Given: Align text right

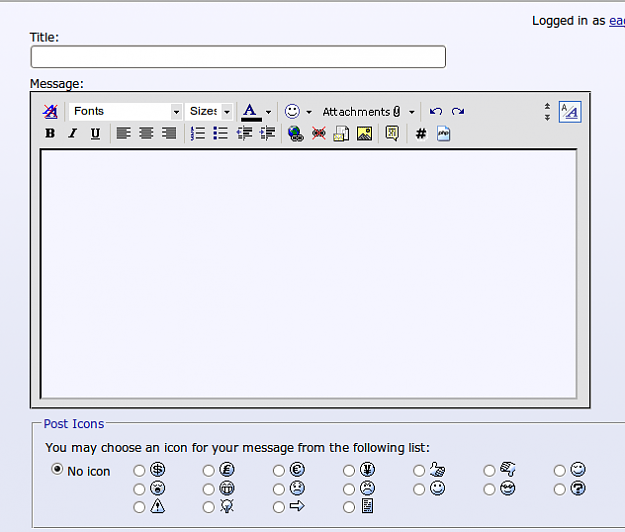Looking at the screenshot, I should point(169,133).
